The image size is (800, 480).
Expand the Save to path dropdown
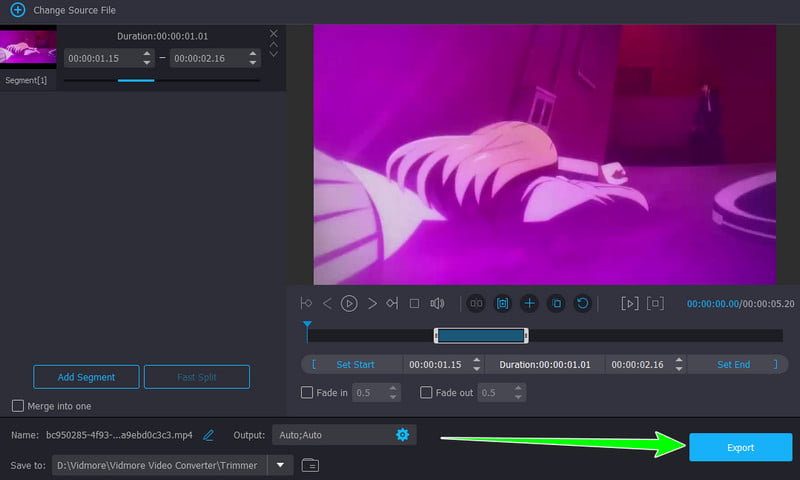(280, 465)
